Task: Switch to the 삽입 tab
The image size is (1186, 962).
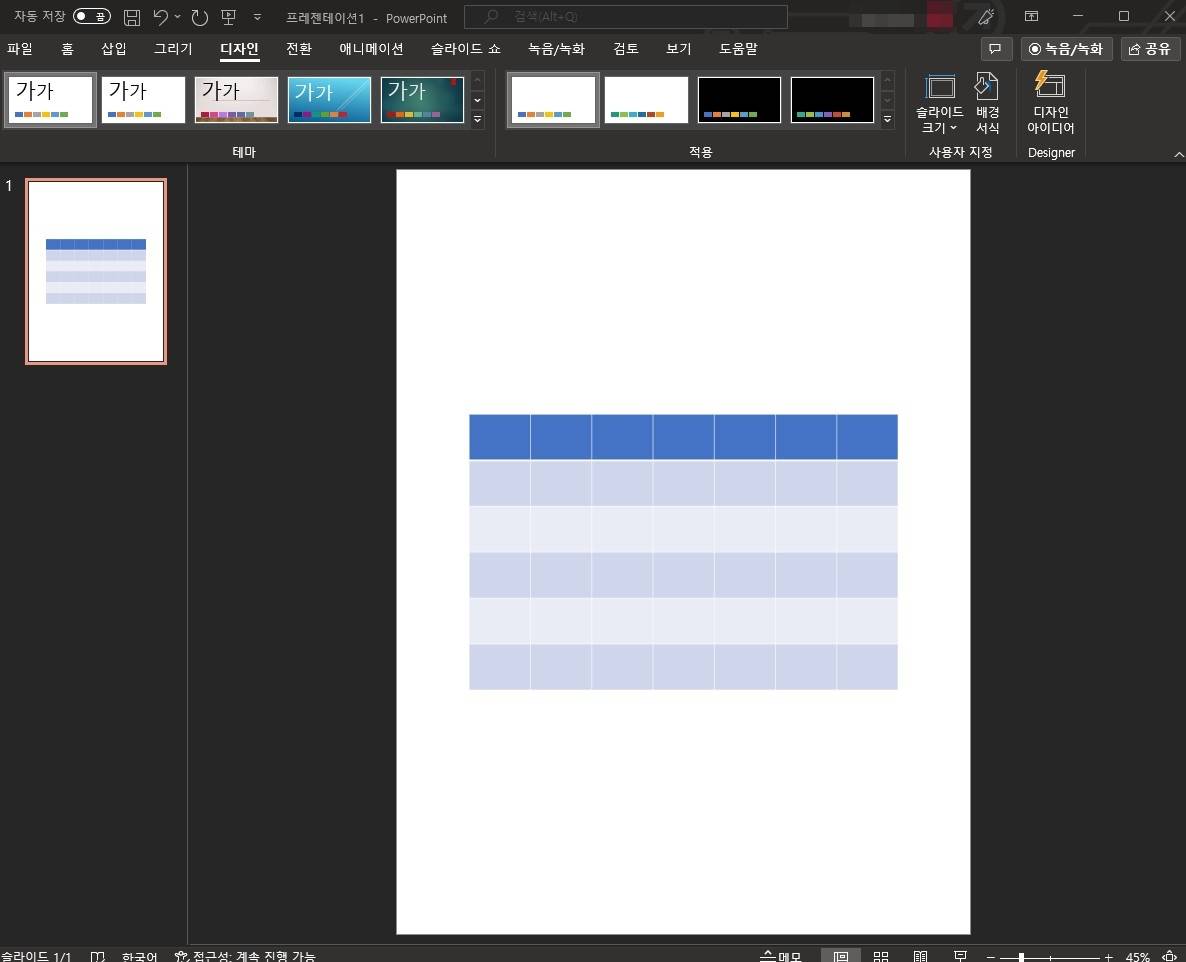Action: [x=113, y=49]
